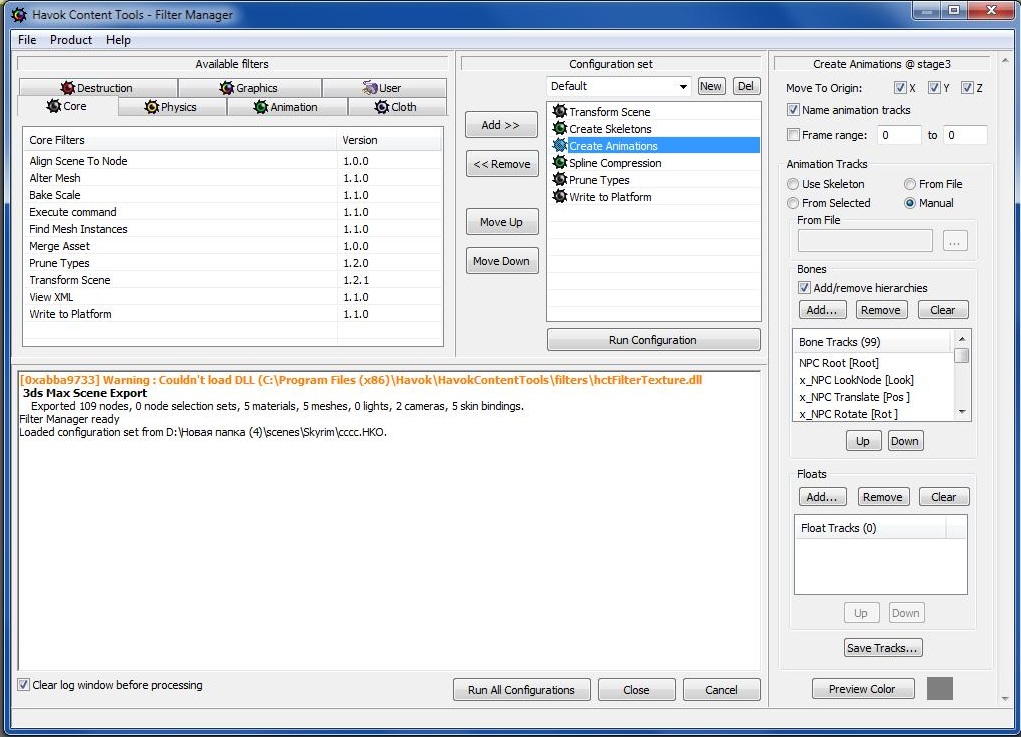Move selected filter up
This screenshot has width=1021, height=737.
point(501,222)
